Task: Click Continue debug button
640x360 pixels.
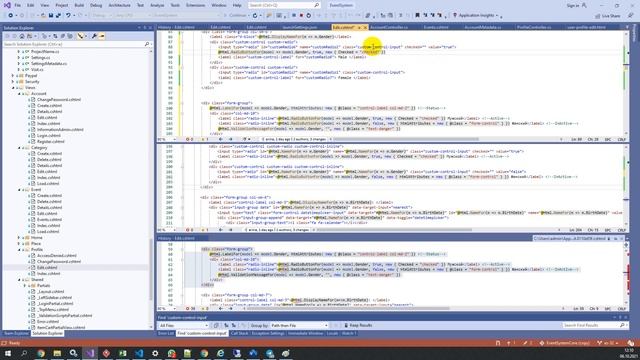Action: point(237,16)
